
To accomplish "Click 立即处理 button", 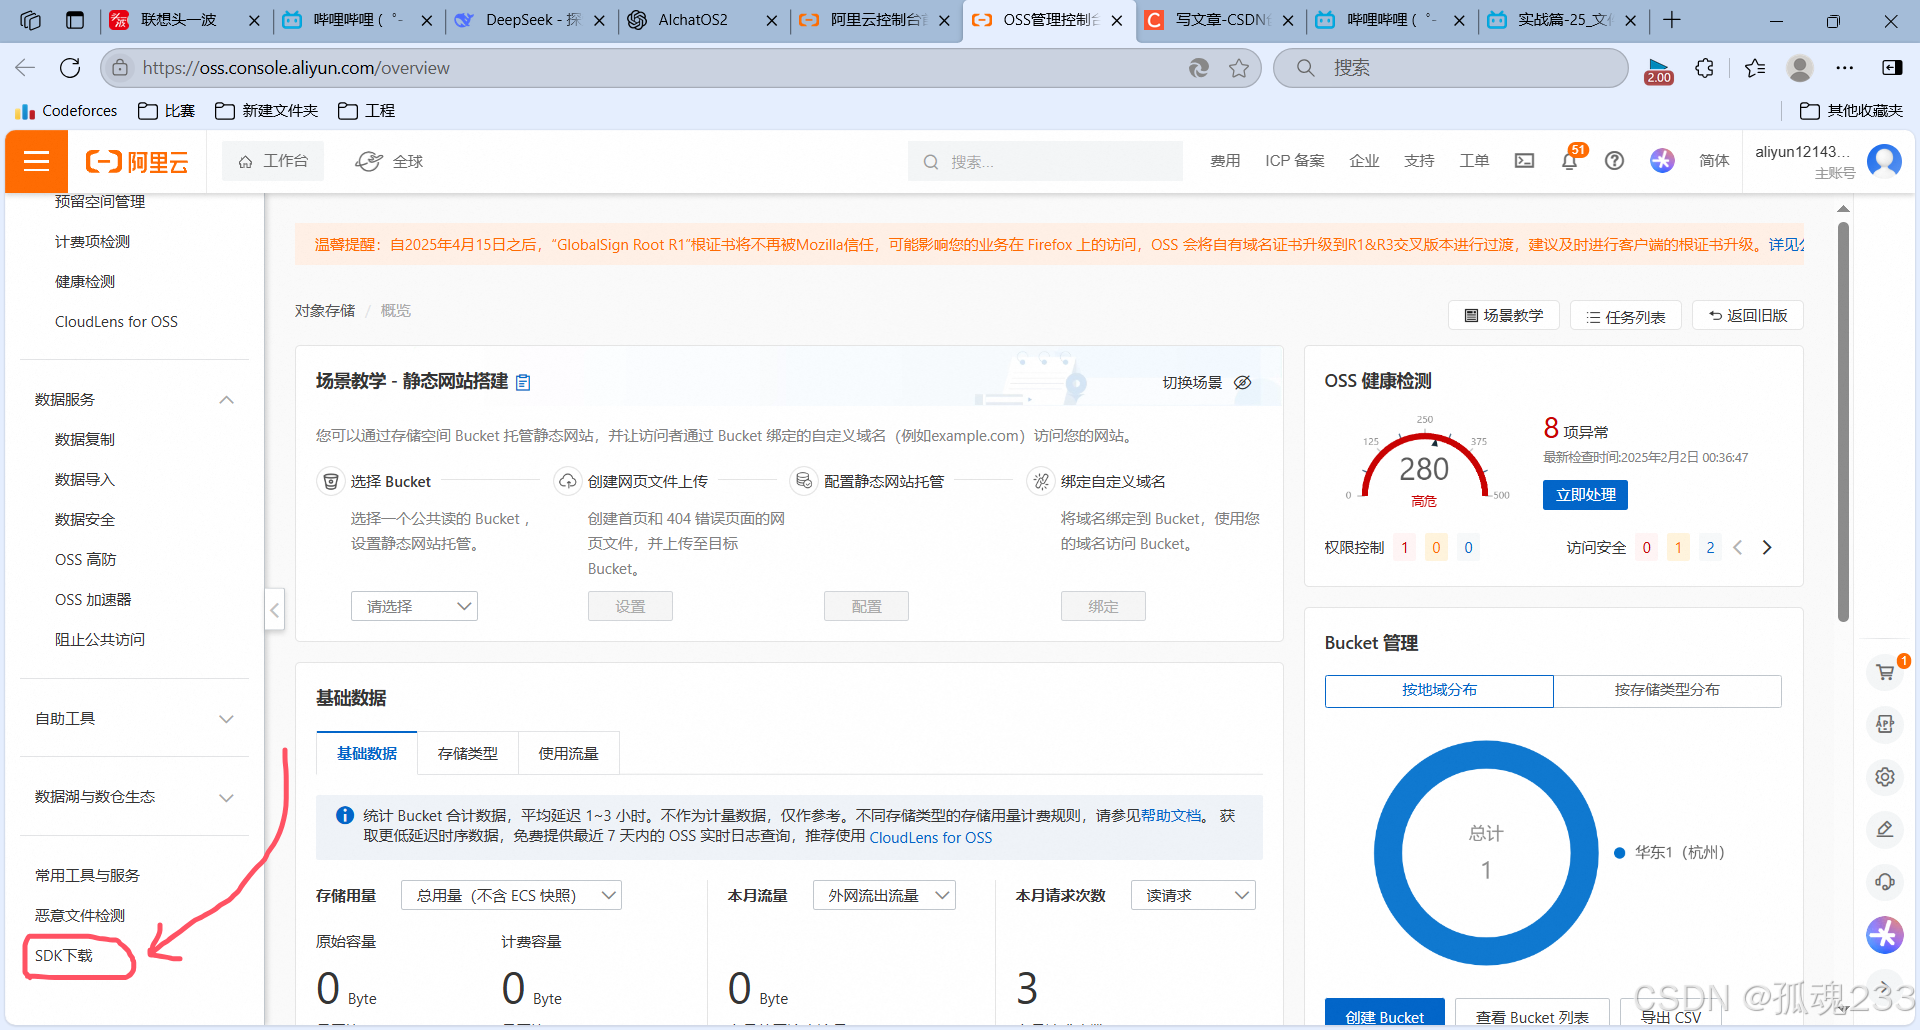I will click(1585, 495).
